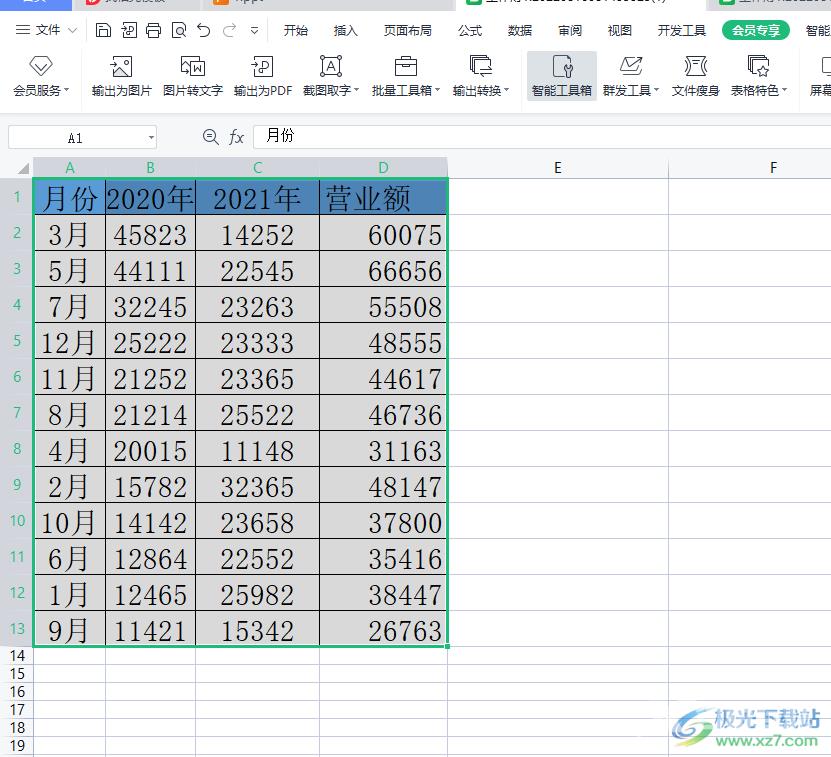831x757 pixels.
Task: Click cell with value 35416
Action: pos(384,557)
